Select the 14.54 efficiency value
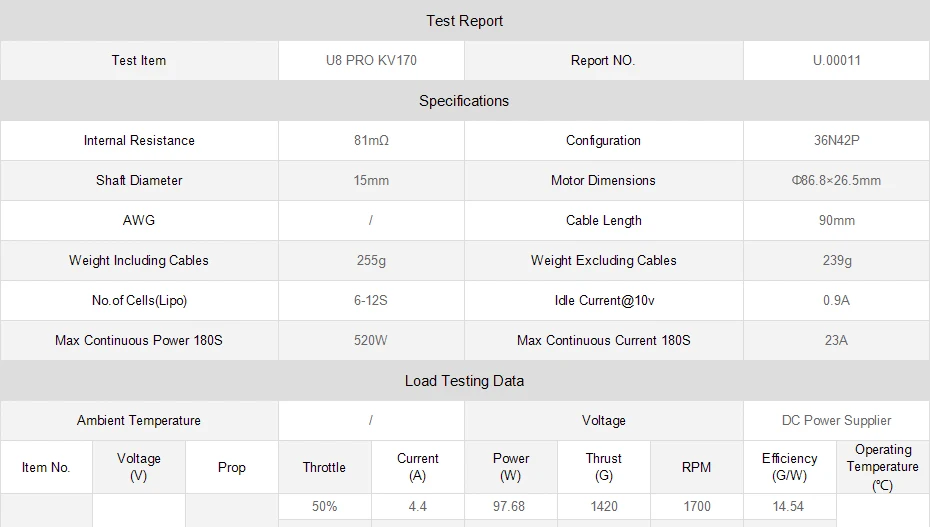Screen dimensions: 930x527 (788, 506)
